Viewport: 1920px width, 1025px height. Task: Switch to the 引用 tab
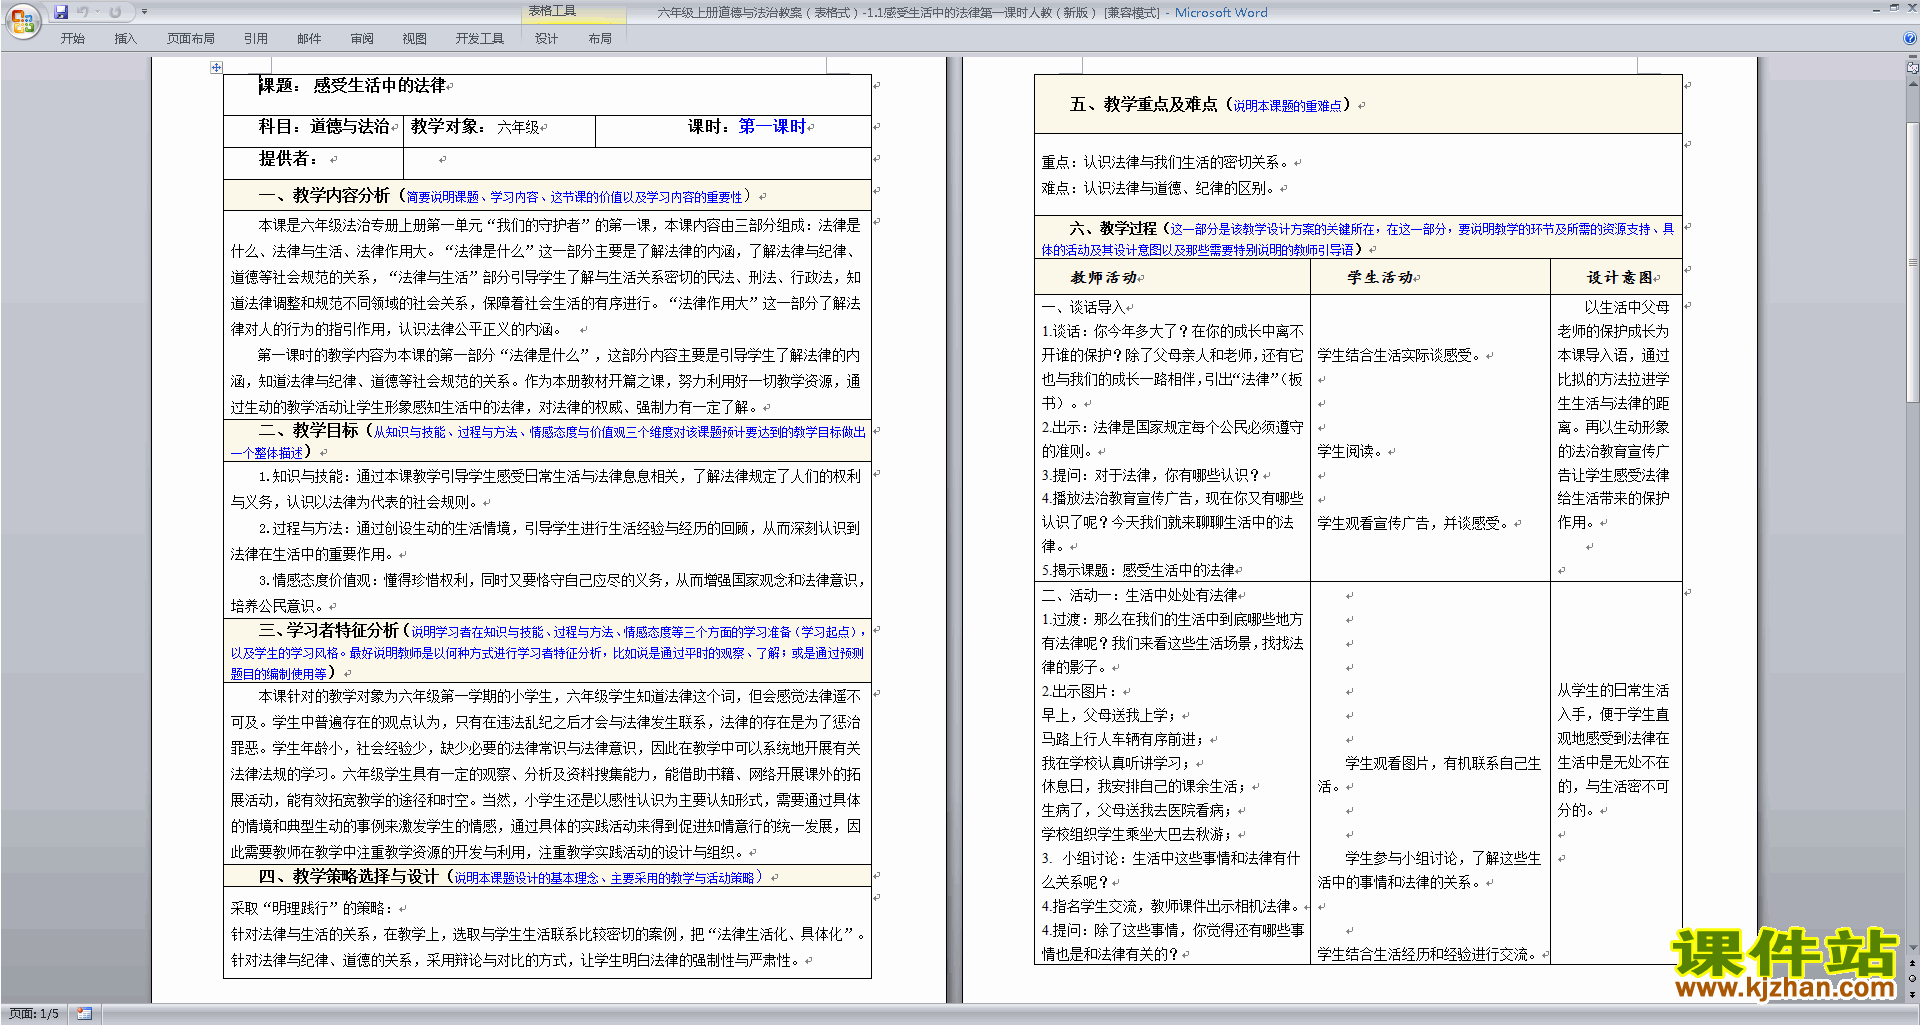tap(256, 39)
